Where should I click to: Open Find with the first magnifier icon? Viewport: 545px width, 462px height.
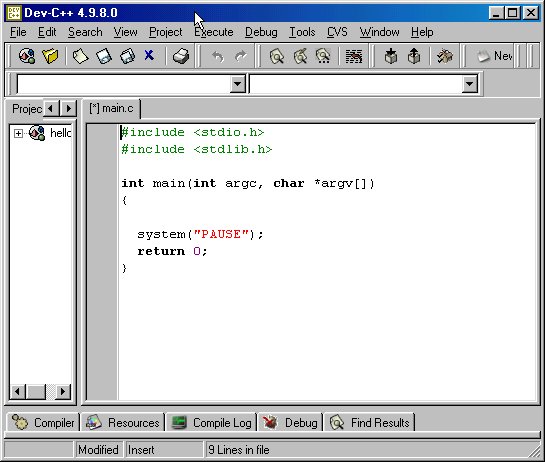(x=277, y=56)
